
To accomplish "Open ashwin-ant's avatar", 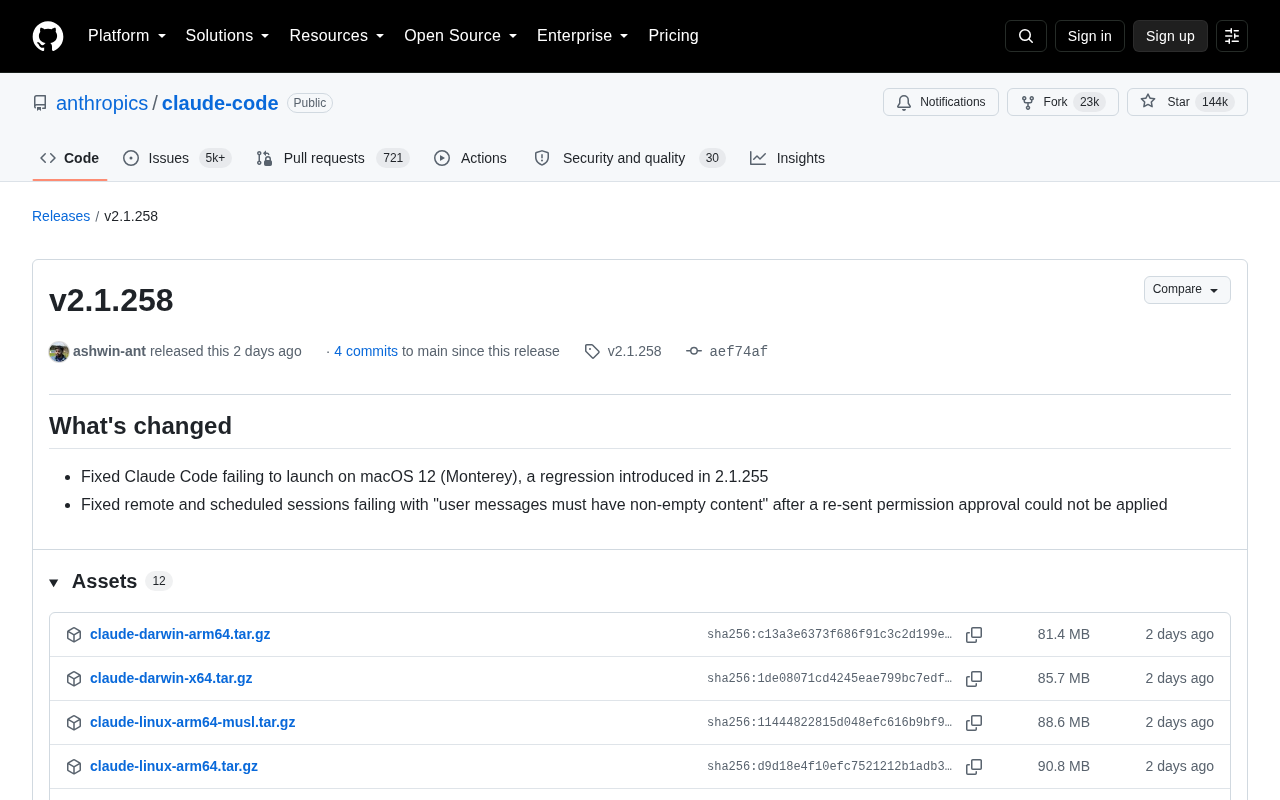I will coord(59,352).
